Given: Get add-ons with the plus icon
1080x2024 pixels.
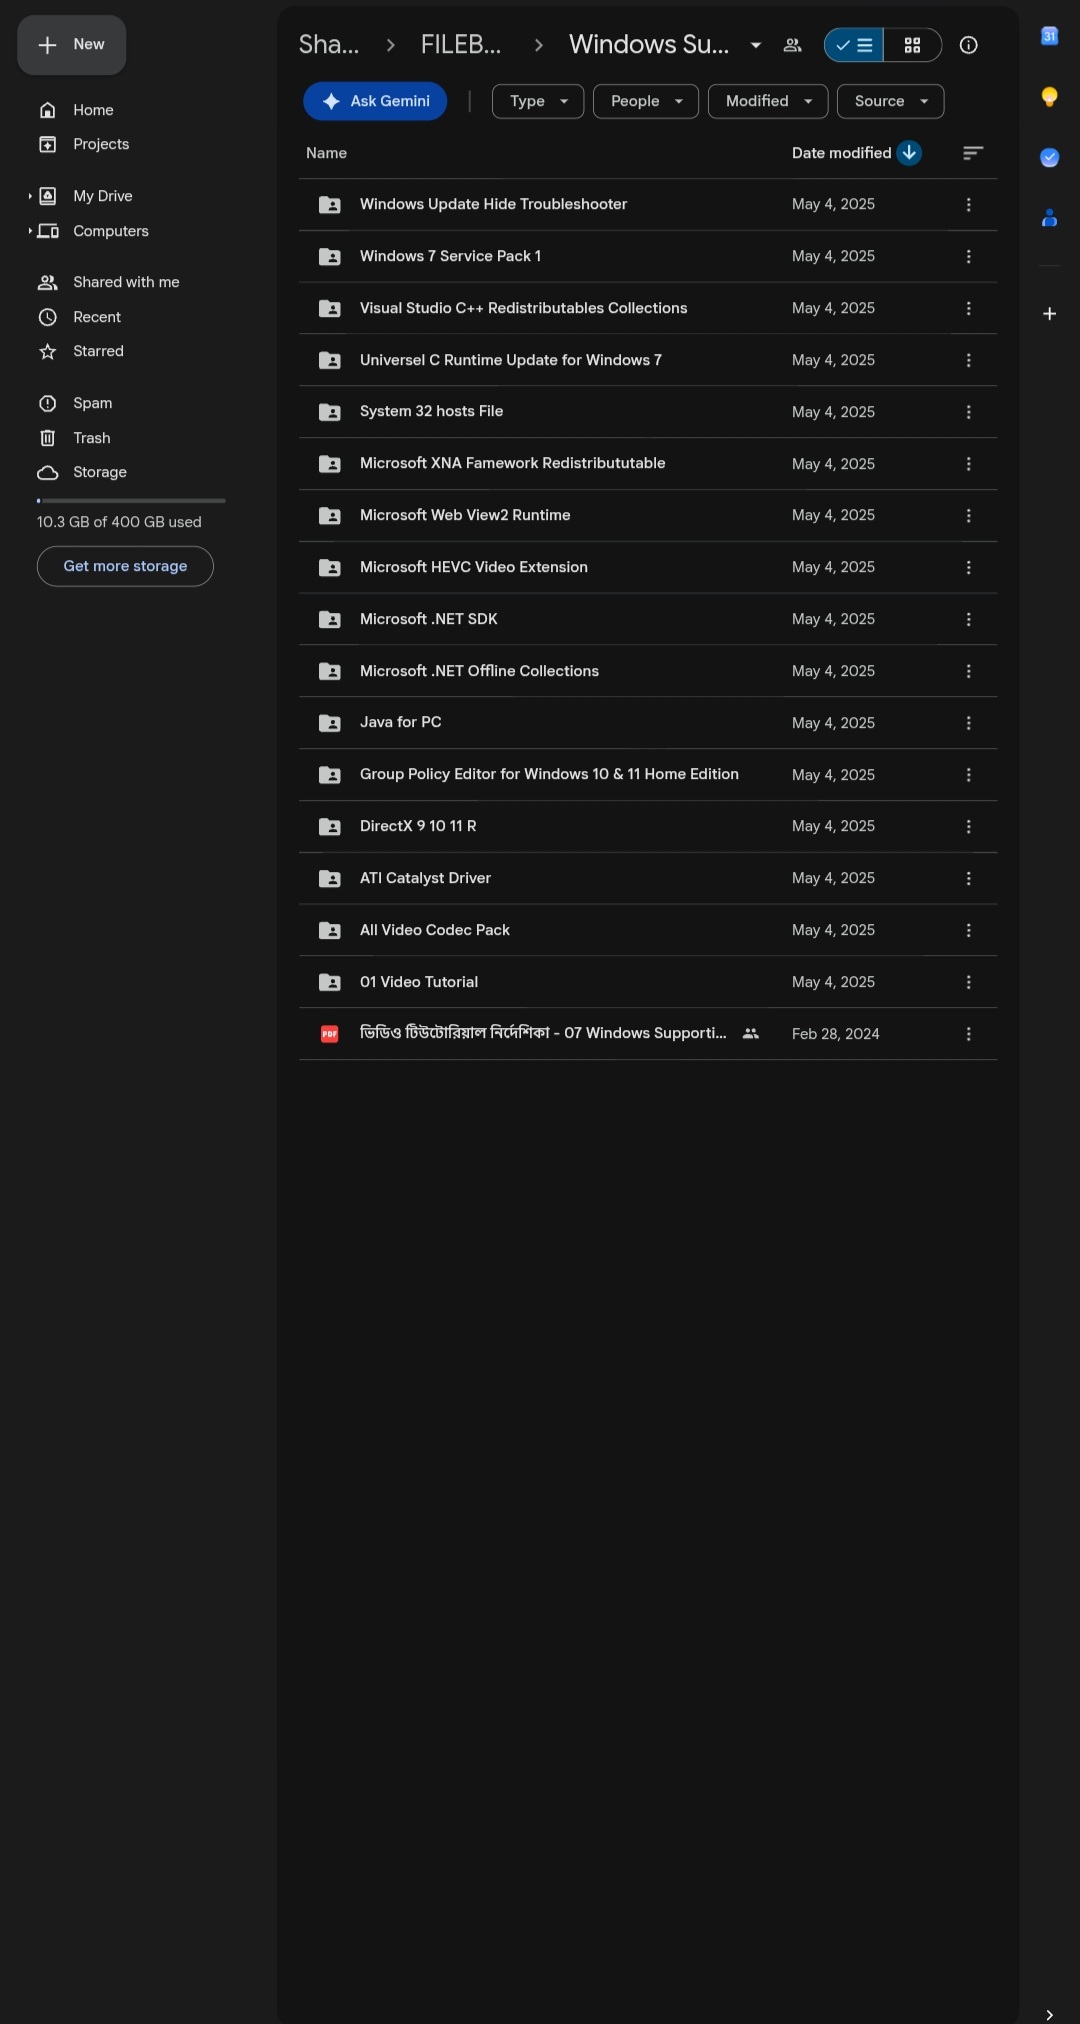Looking at the screenshot, I should click(1049, 314).
